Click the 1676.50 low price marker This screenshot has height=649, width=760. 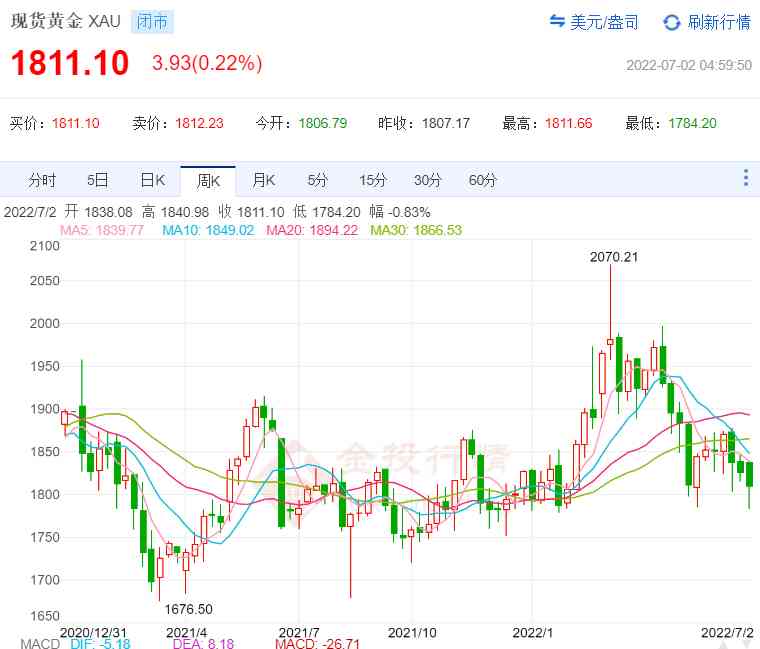(188, 608)
